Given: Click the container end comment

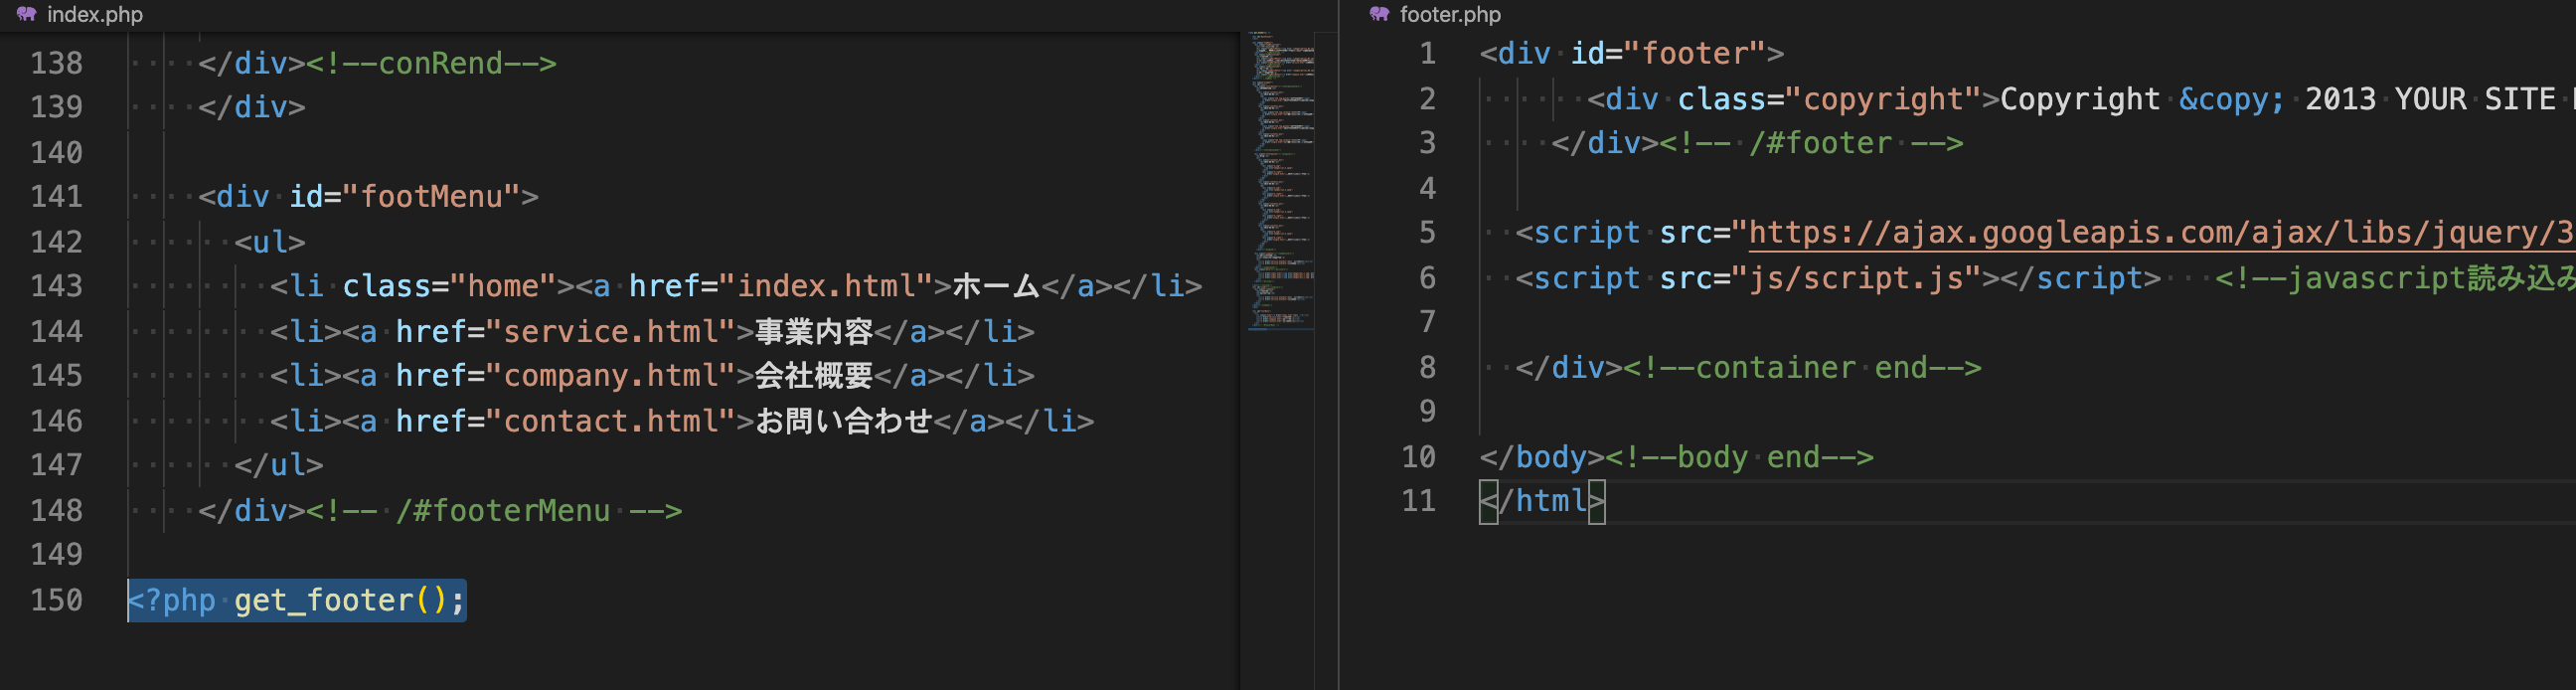Looking at the screenshot, I should point(1802,368).
